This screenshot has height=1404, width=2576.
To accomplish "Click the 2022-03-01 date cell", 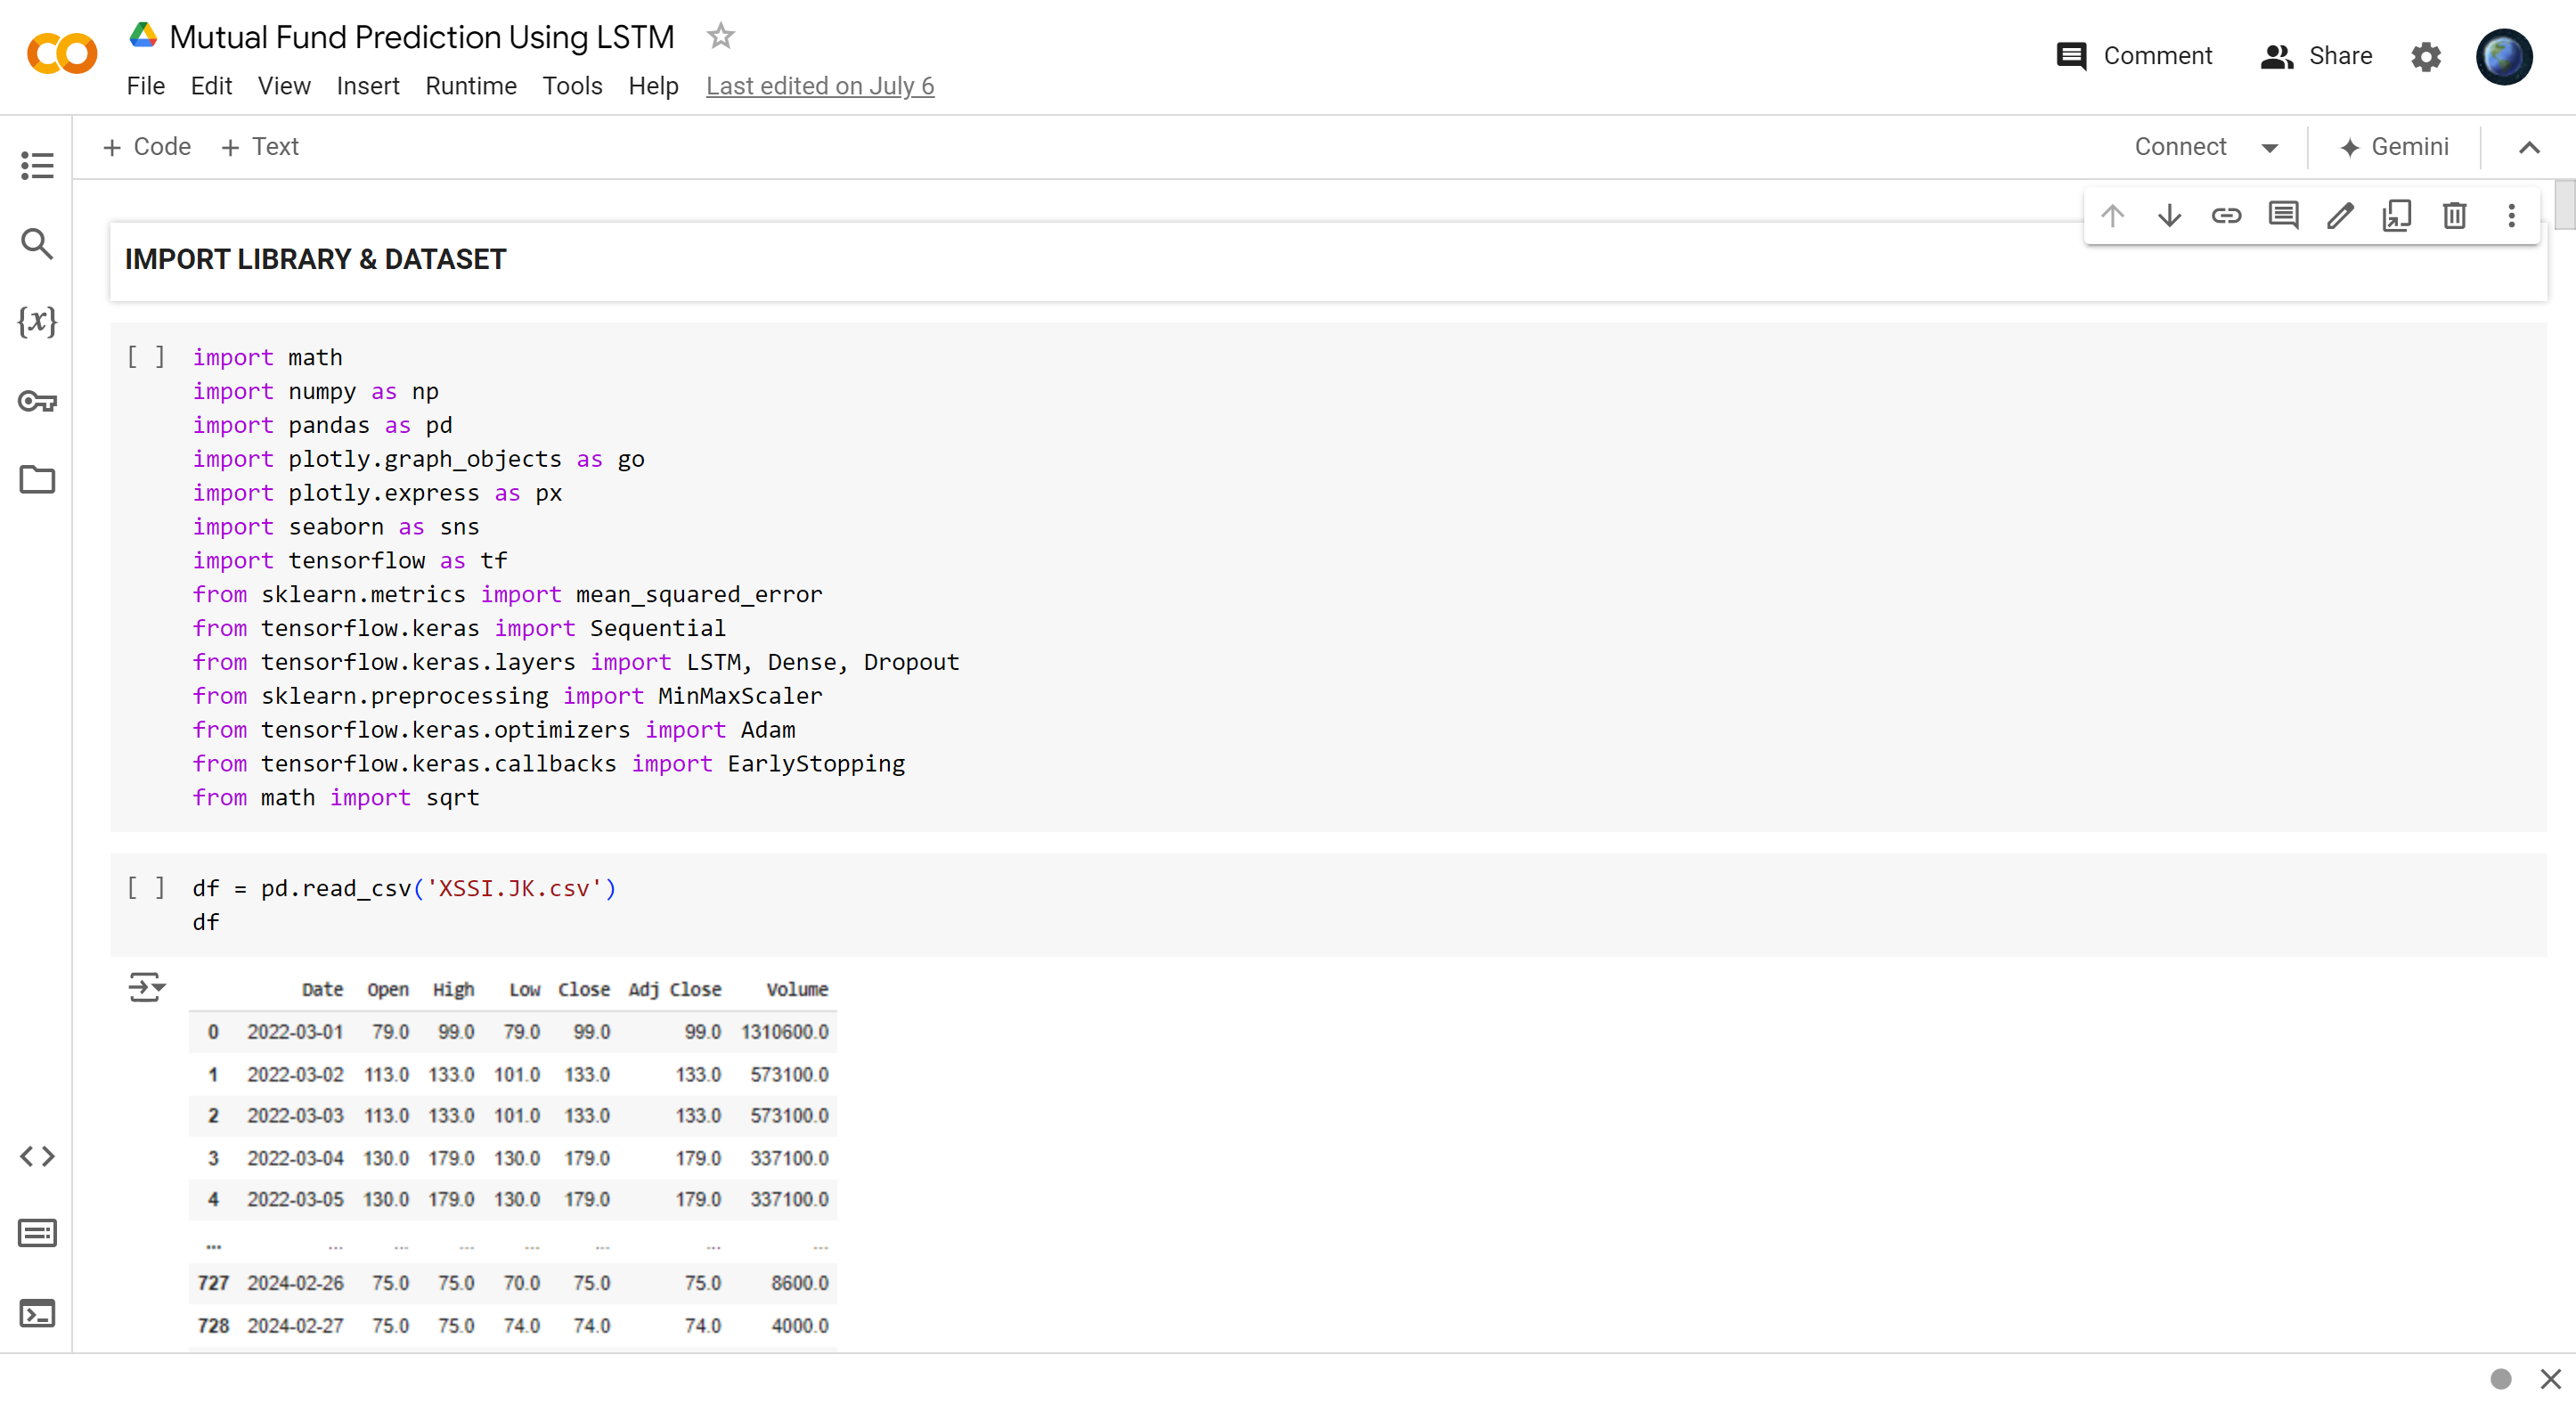I will [295, 1032].
